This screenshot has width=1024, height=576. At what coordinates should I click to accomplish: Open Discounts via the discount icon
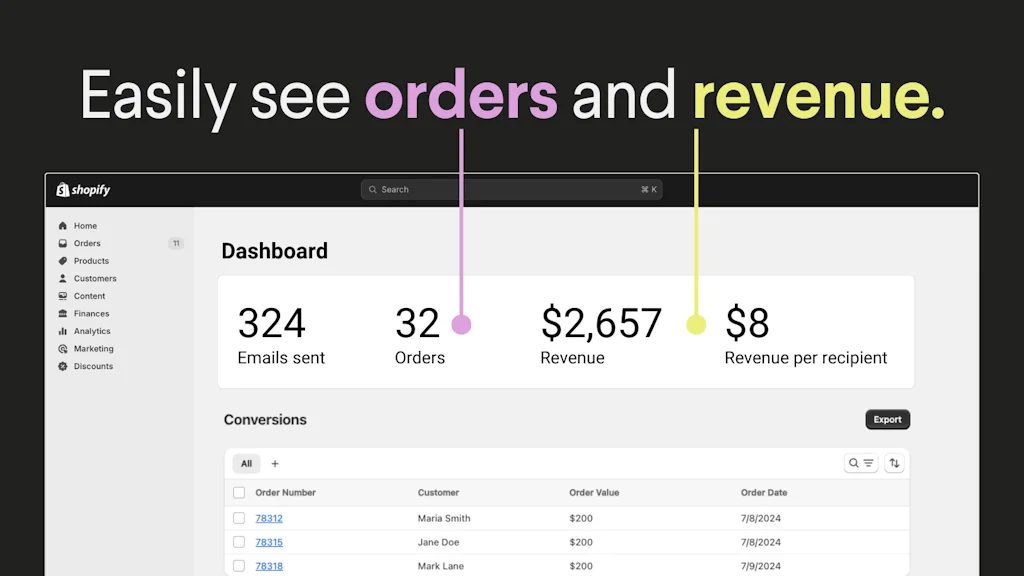click(63, 366)
